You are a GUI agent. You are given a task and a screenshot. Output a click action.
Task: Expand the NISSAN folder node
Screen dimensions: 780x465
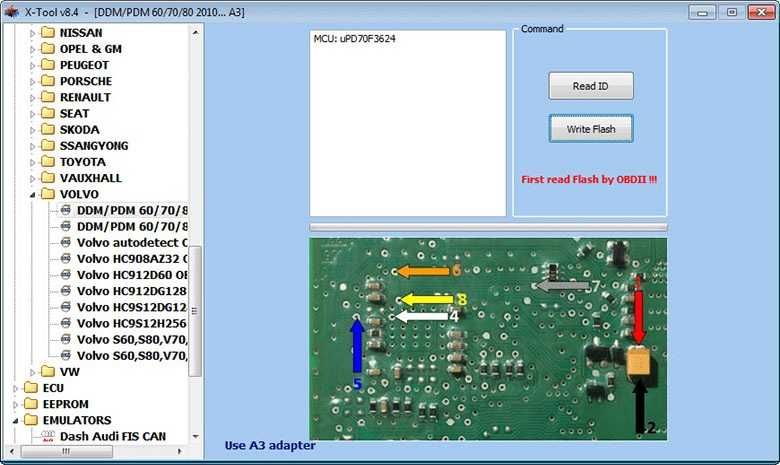pyautogui.click(x=32, y=33)
